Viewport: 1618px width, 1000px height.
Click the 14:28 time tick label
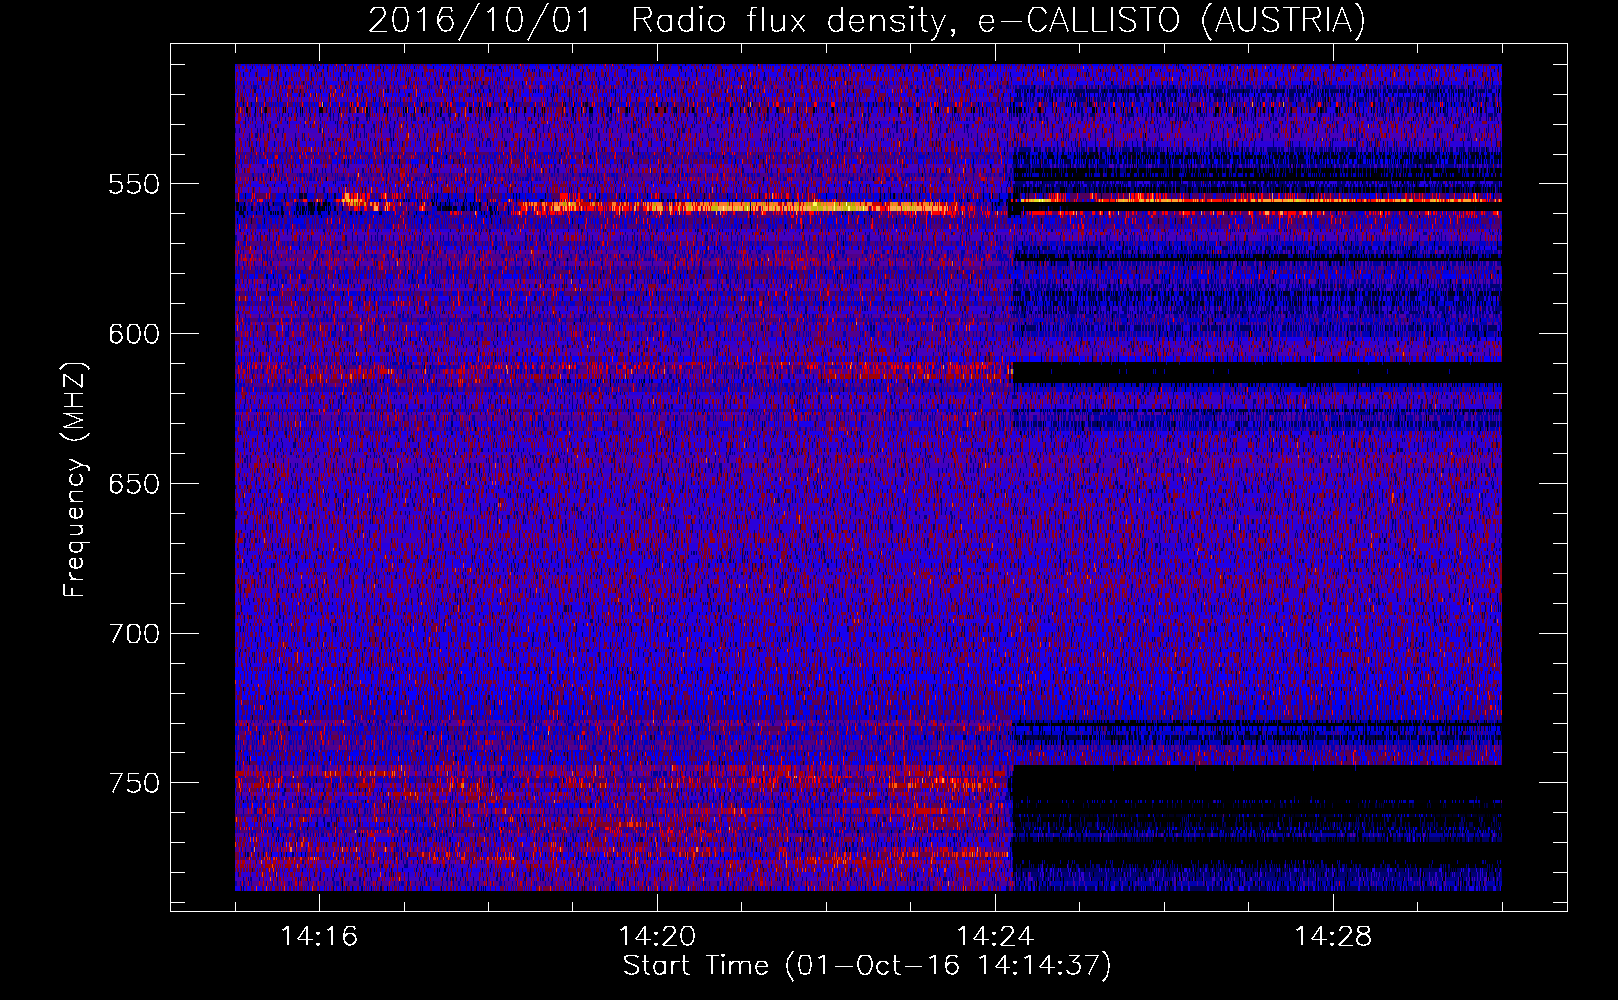tap(1333, 937)
